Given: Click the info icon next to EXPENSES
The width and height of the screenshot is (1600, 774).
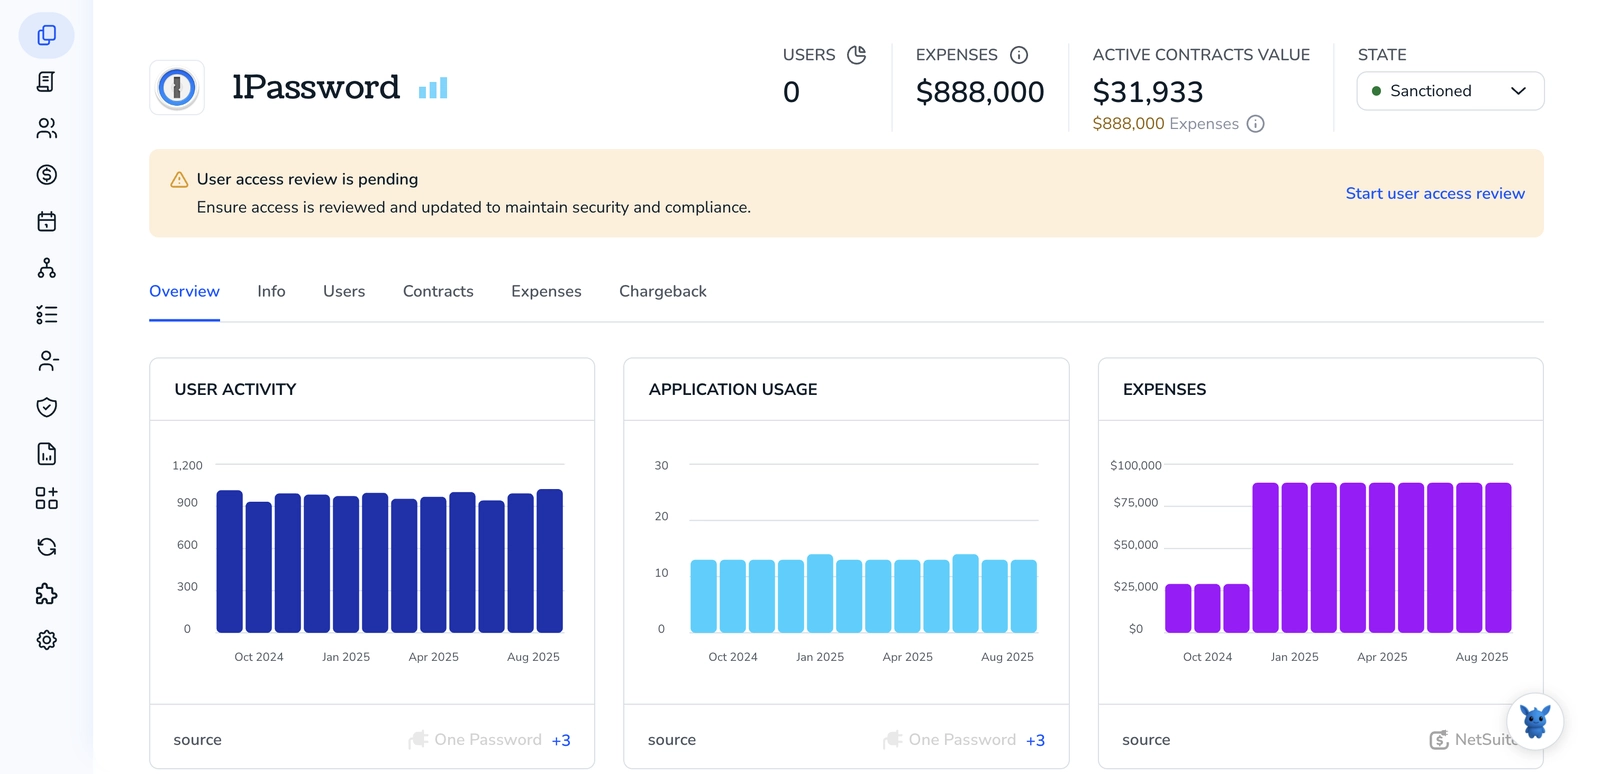Looking at the screenshot, I should coord(1019,55).
